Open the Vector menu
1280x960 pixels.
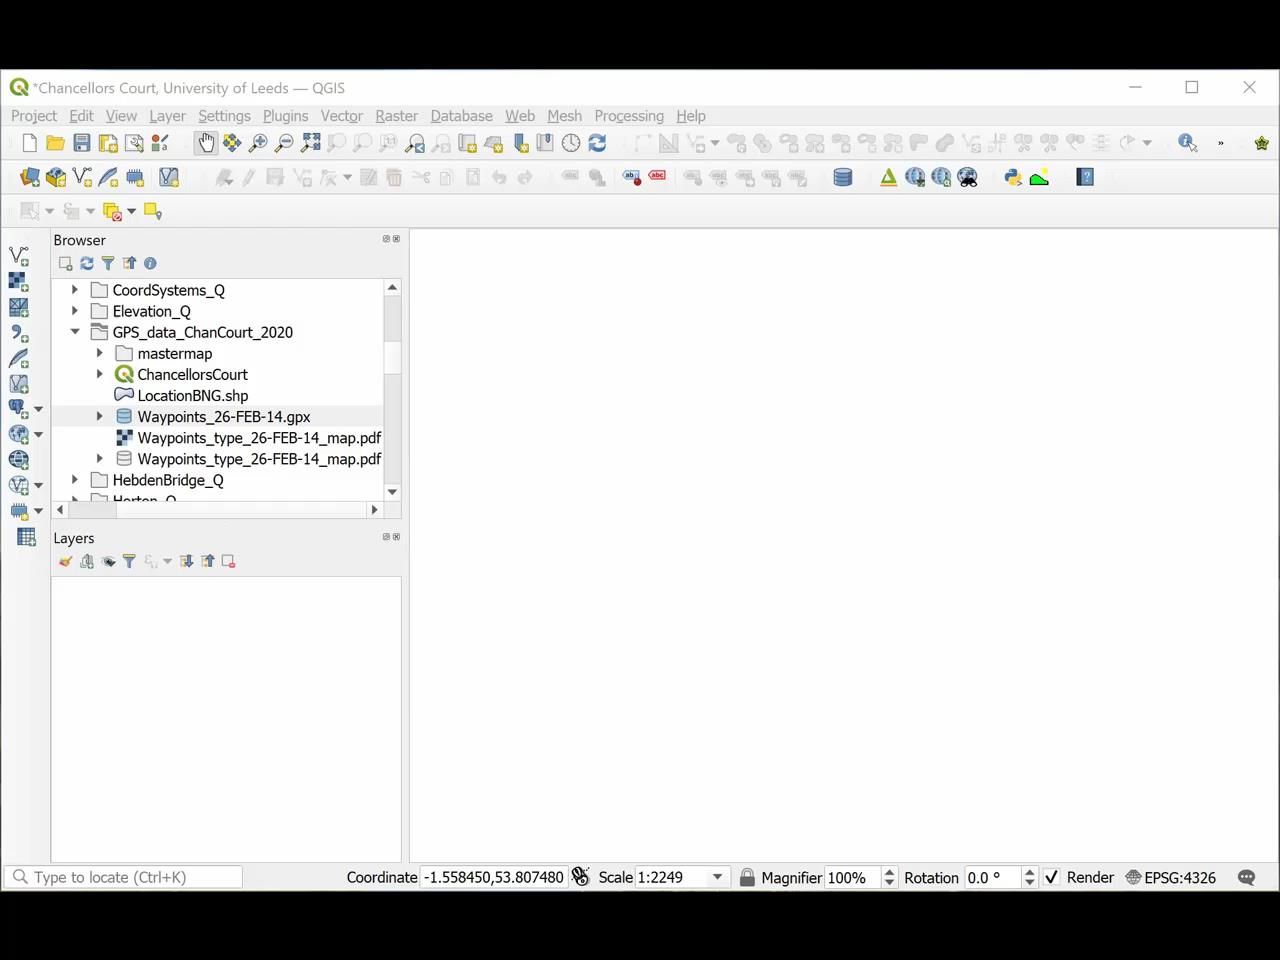pos(341,116)
